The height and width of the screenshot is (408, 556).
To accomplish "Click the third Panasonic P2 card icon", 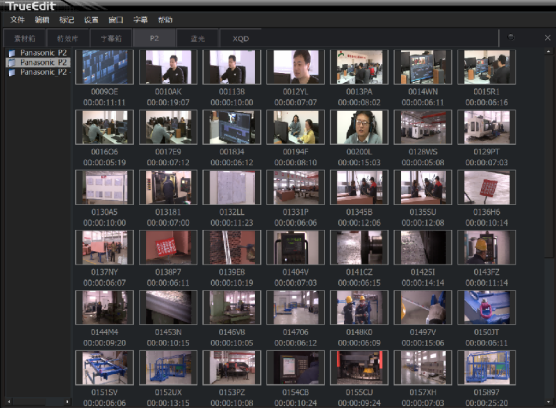I will pyautogui.click(x=12, y=72).
